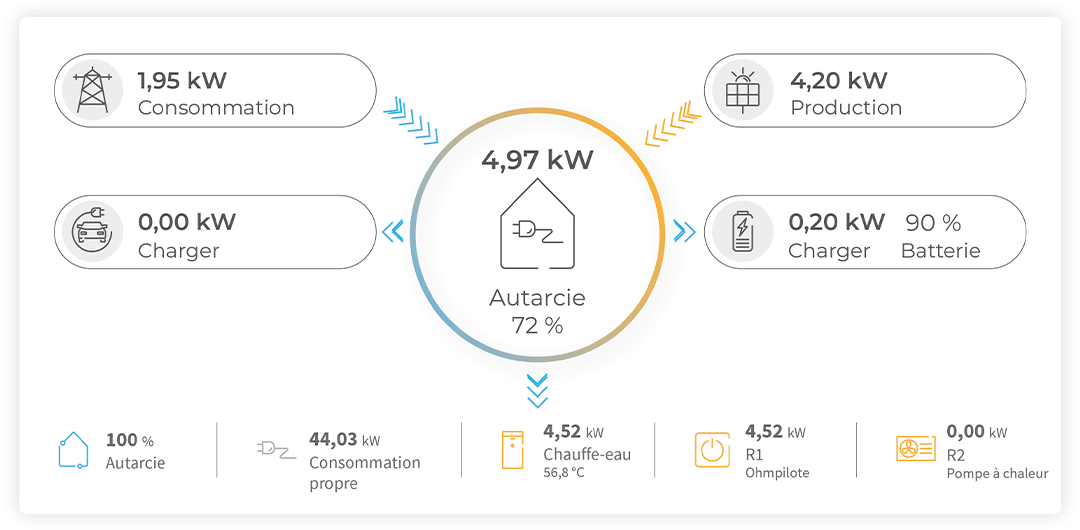Click the blue arrows pointing to battery
The height and width of the screenshot is (530, 1080).
pyautogui.click(x=684, y=232)
